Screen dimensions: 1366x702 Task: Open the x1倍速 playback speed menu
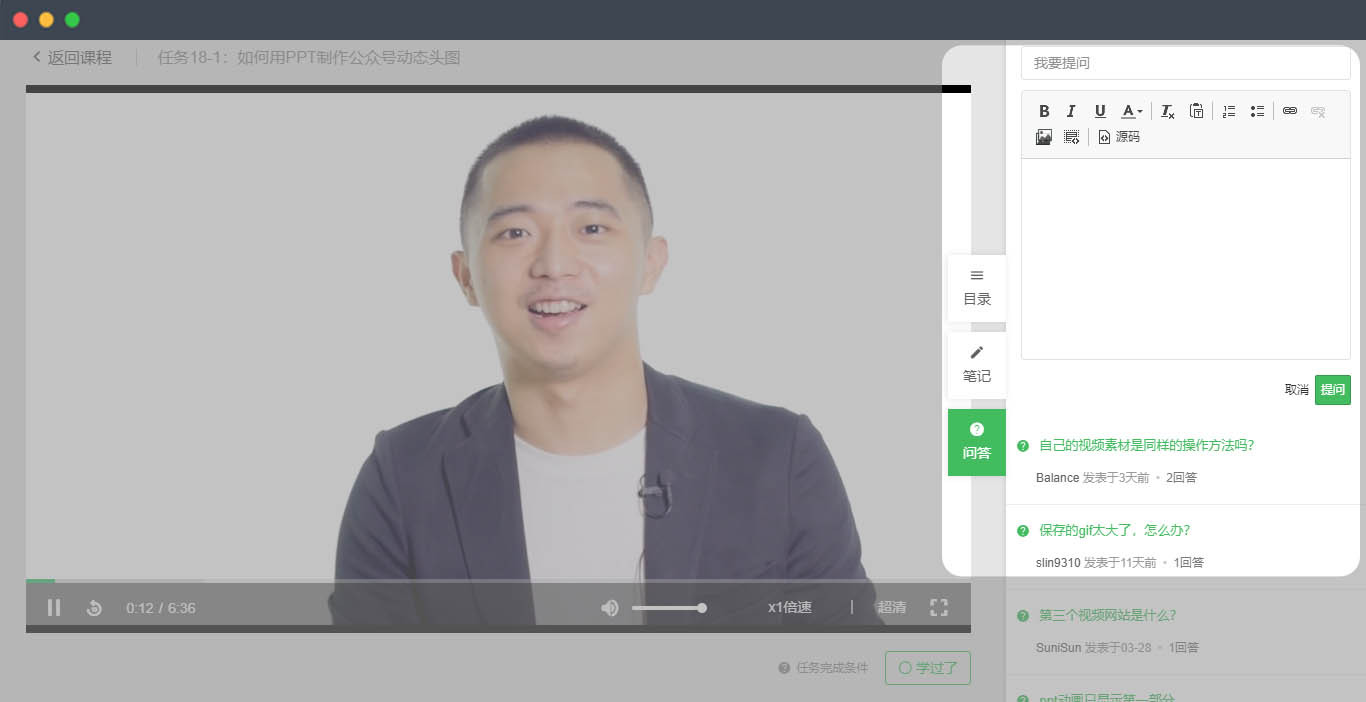[789, 607]
